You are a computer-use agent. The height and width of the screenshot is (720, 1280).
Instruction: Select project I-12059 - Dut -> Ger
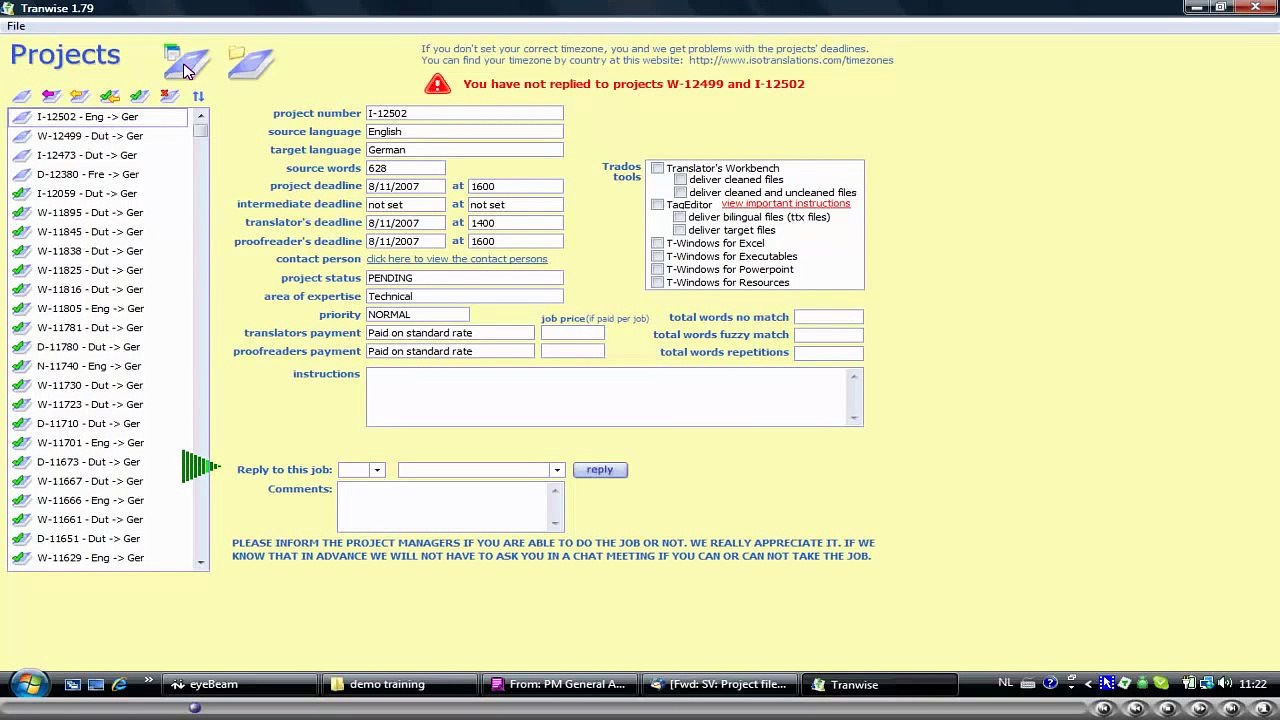[98, 193]
